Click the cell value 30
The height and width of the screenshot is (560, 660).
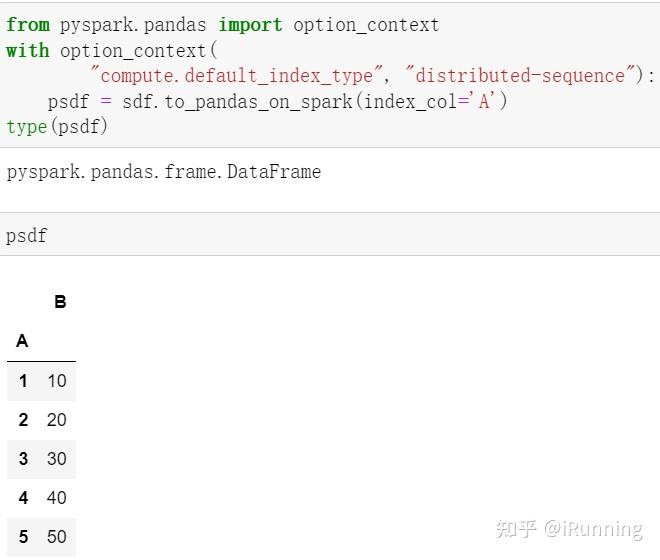tap(57, 459)
